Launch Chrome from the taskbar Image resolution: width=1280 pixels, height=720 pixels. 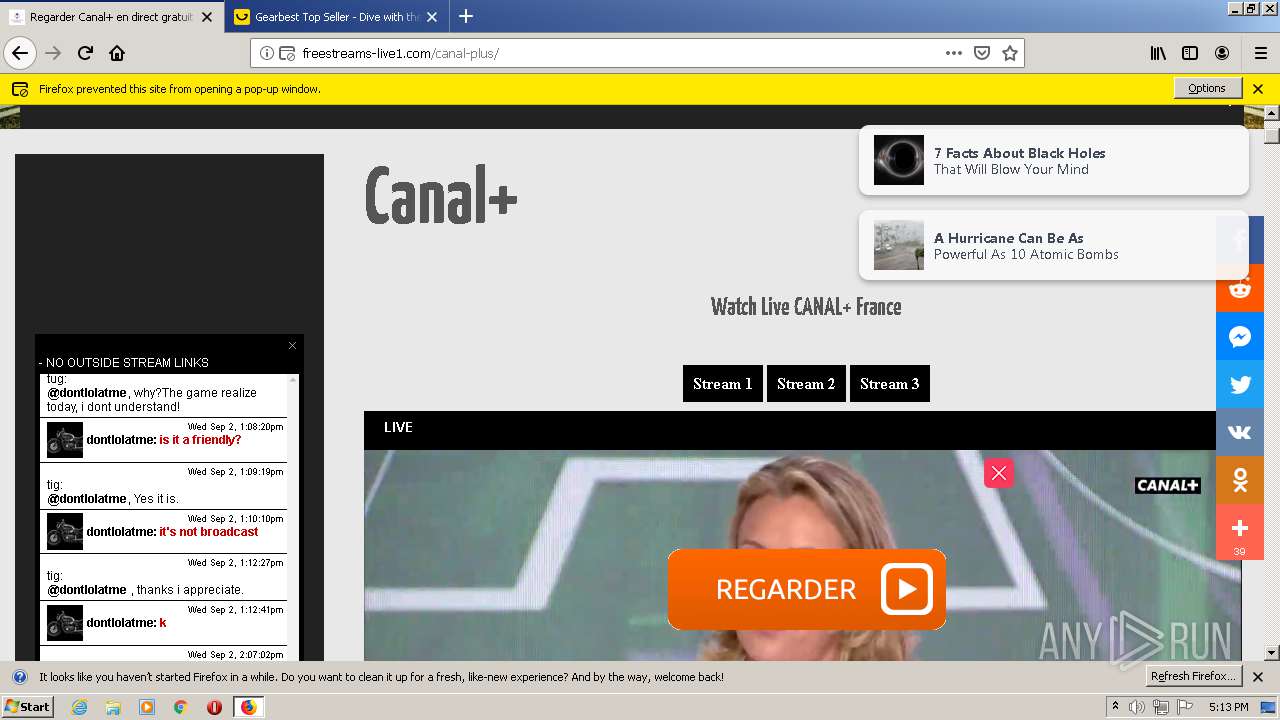[x=180, y=707]
